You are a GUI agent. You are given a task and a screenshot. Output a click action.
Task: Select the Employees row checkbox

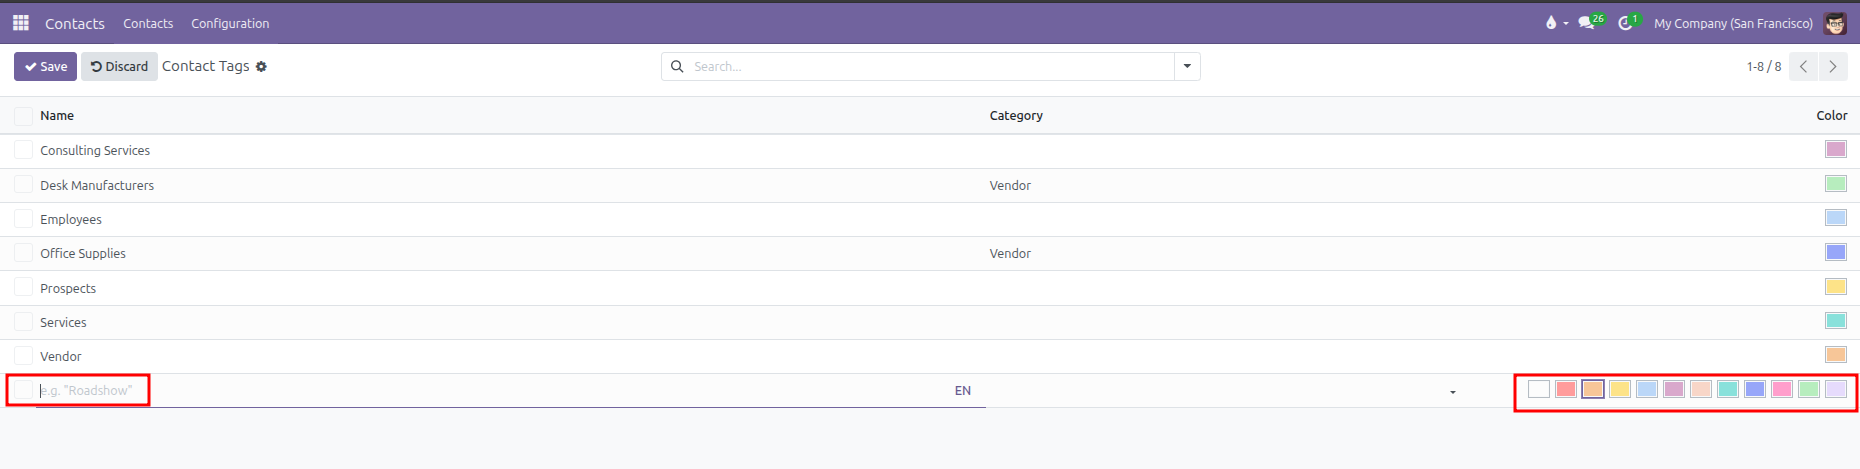click(x=23, y=218)
